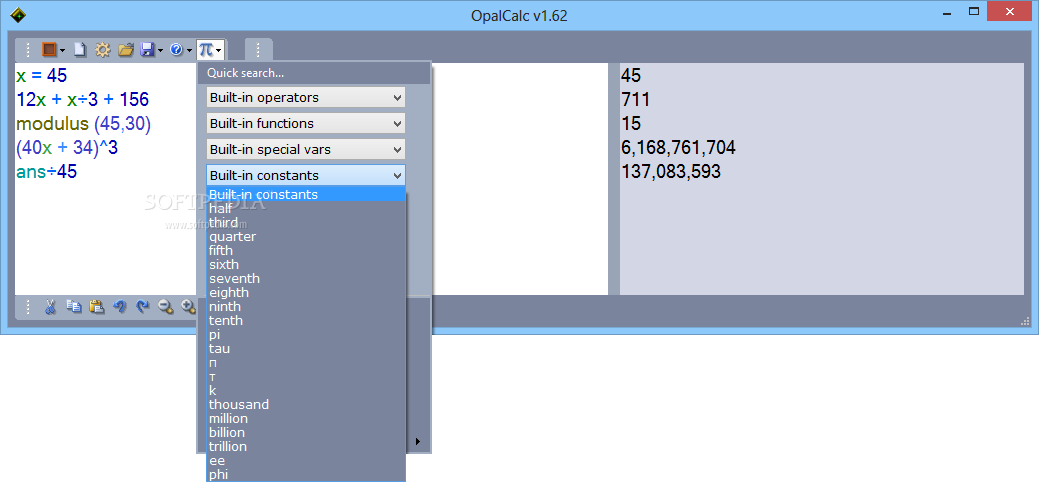Open the Built-in operators dropdown
The image size is (1039, 482).
[x=305, y=97]
